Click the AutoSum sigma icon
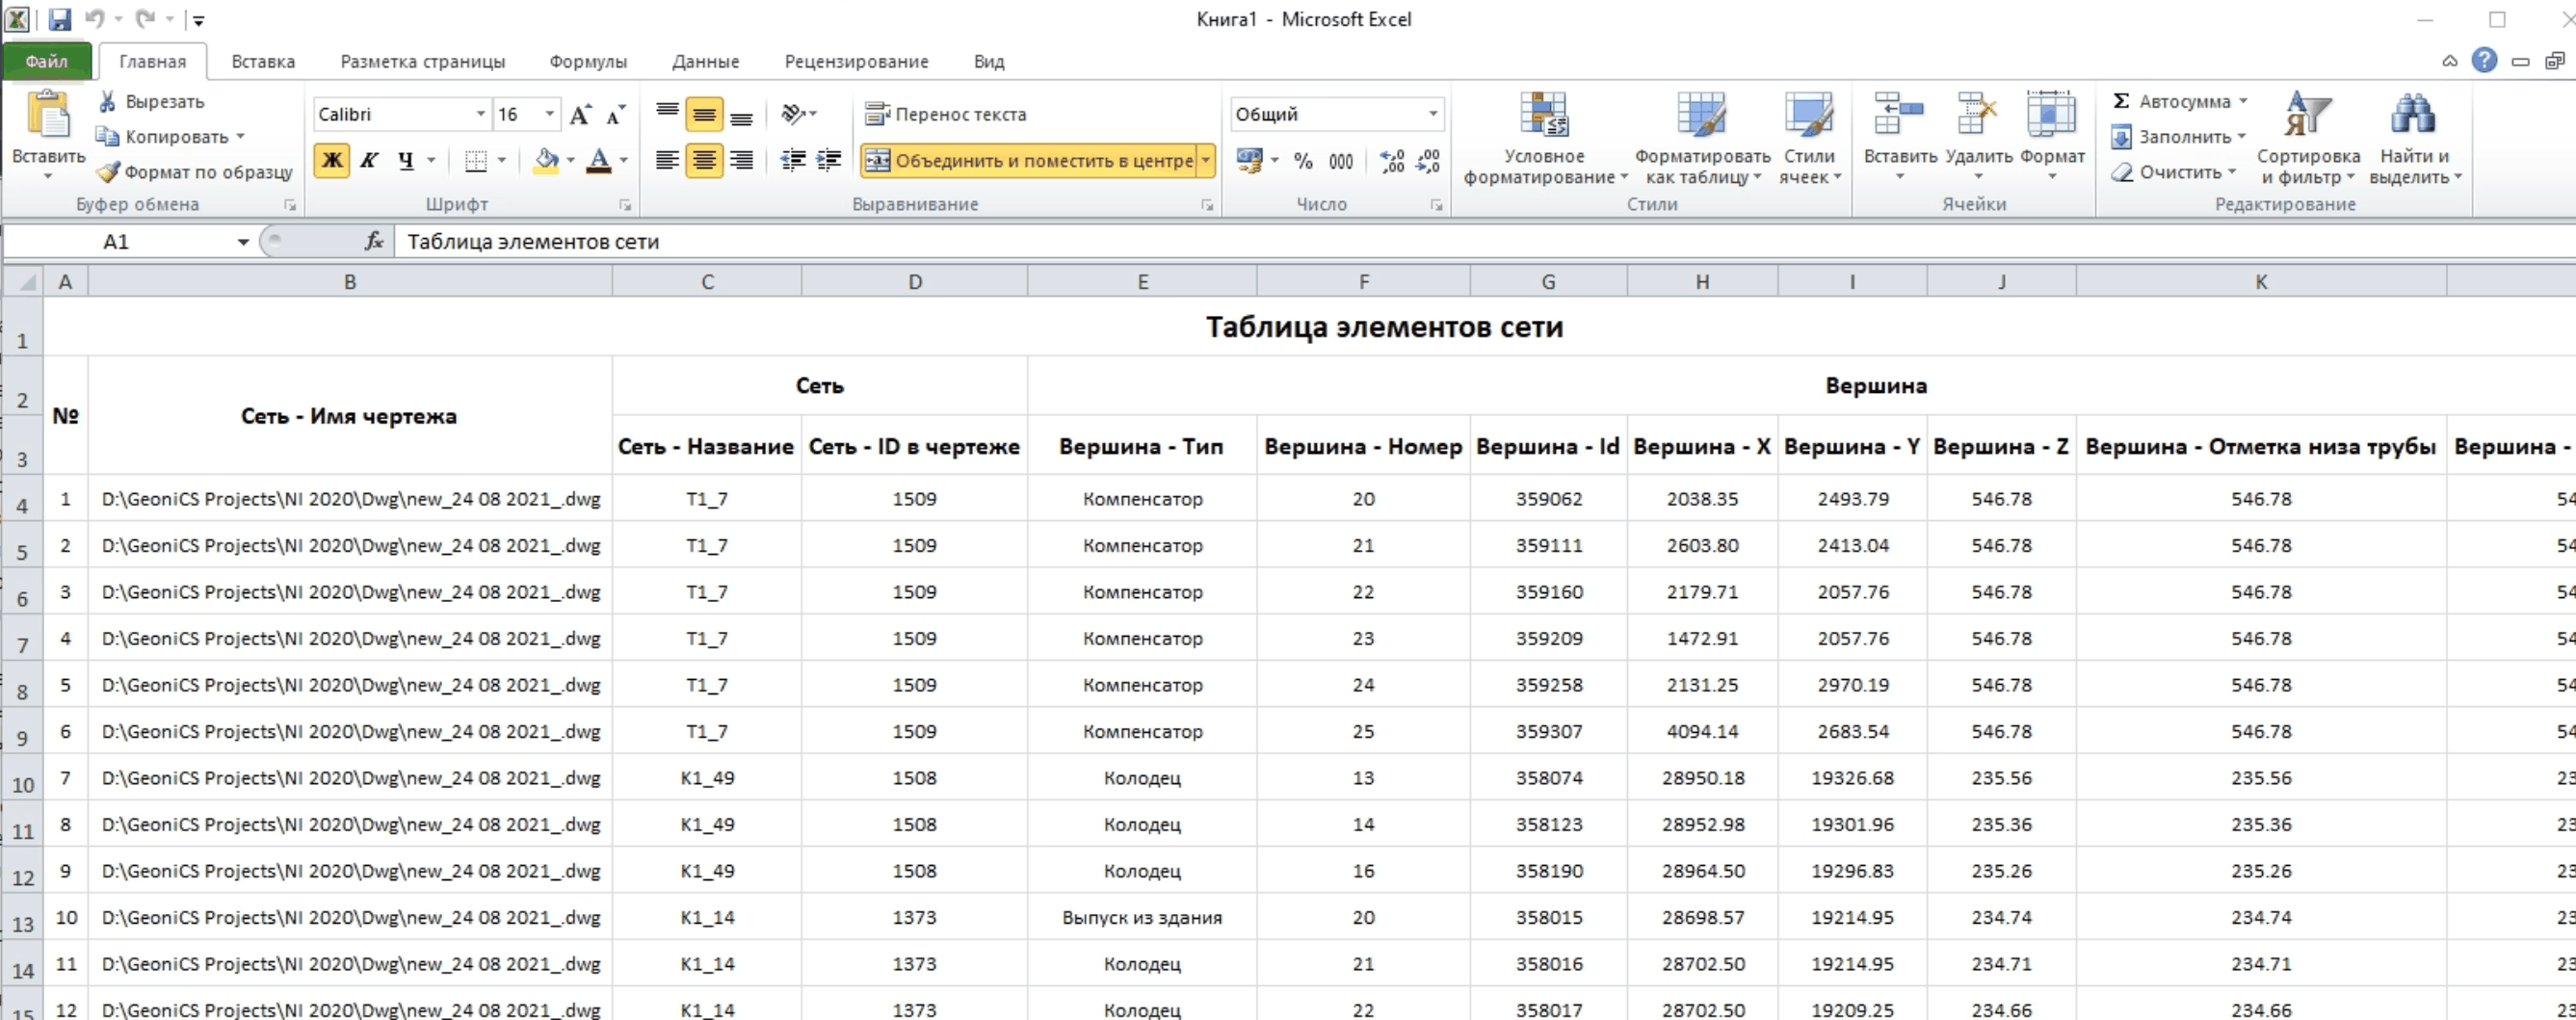Screen dimensions: 2576x1020 coord(2120,101)
